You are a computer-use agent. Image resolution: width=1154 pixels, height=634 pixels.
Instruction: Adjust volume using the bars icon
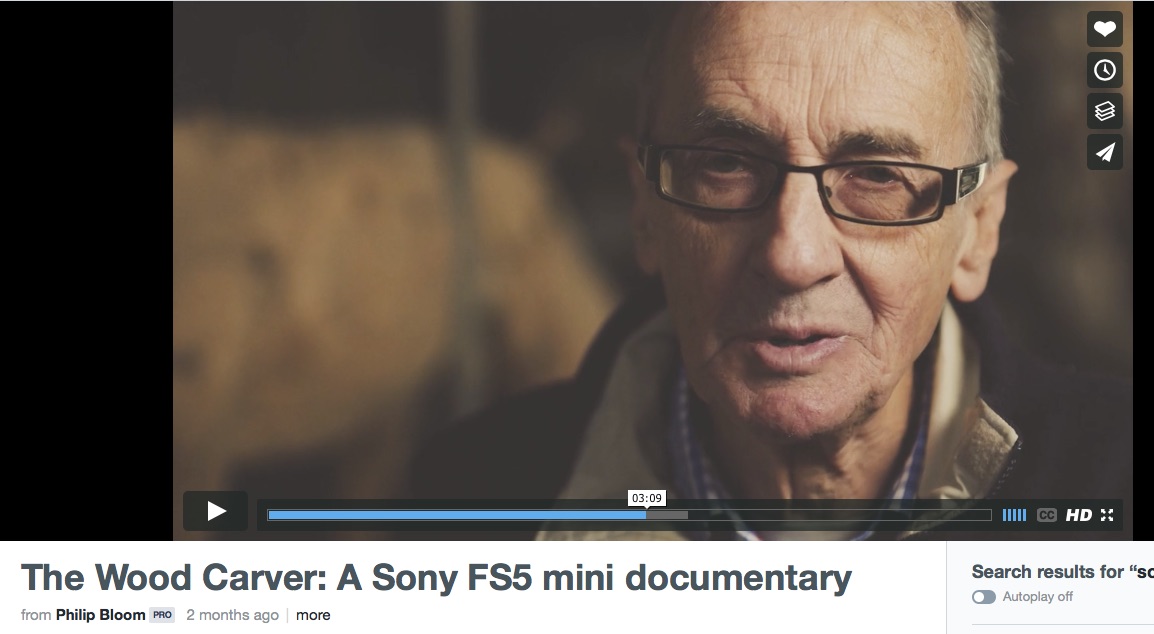pos(1014,515)
